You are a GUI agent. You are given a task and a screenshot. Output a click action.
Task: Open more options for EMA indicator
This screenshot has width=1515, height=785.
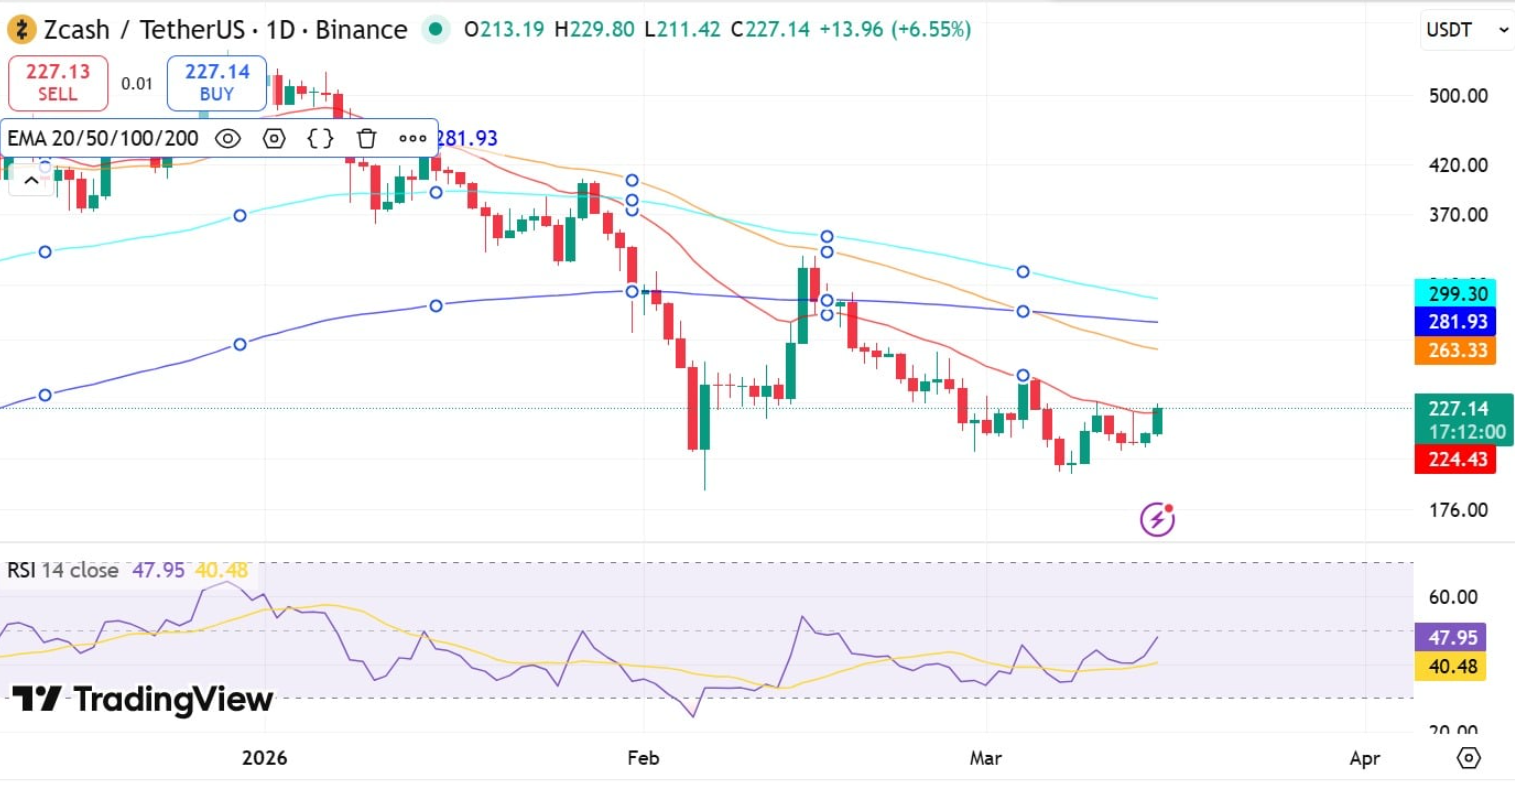pyautogui.click(x=412, y=138)
